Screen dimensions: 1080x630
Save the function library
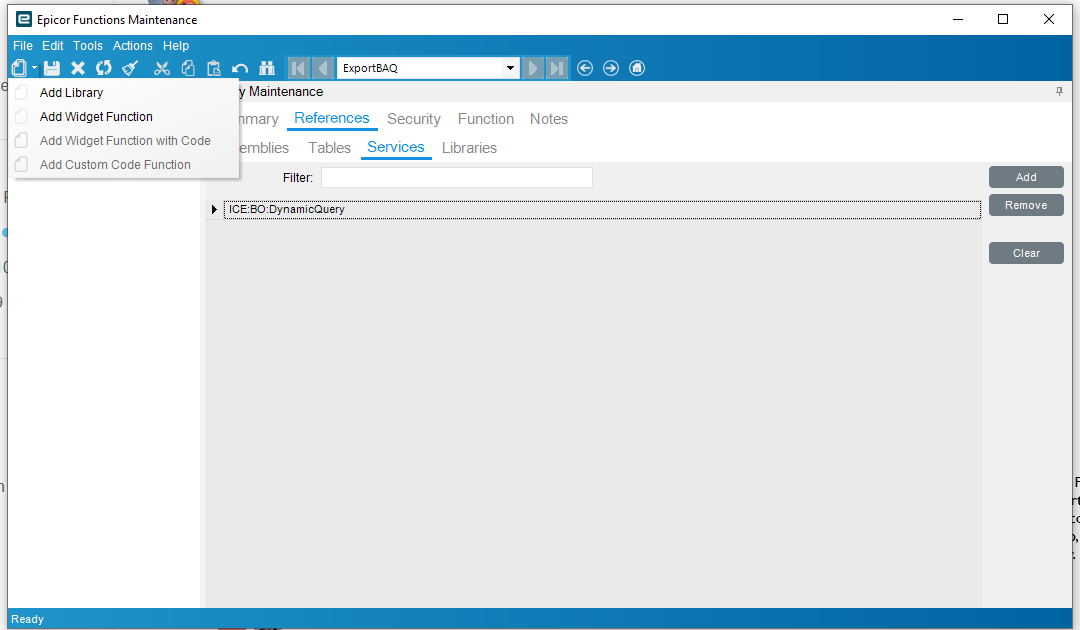pyautogui.click(x=52, y=68)
